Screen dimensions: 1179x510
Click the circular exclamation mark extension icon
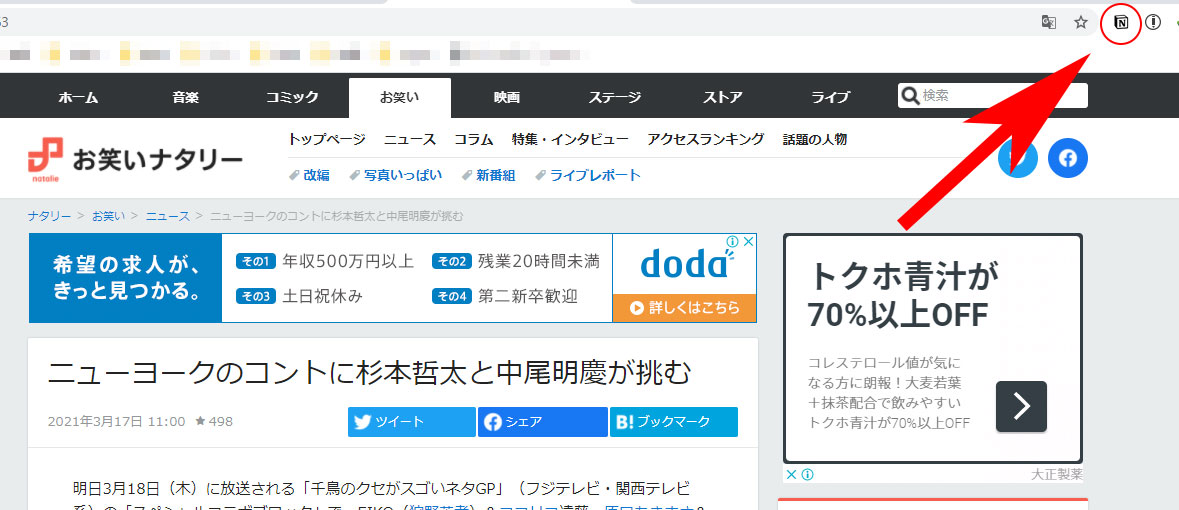point(1153,23)
